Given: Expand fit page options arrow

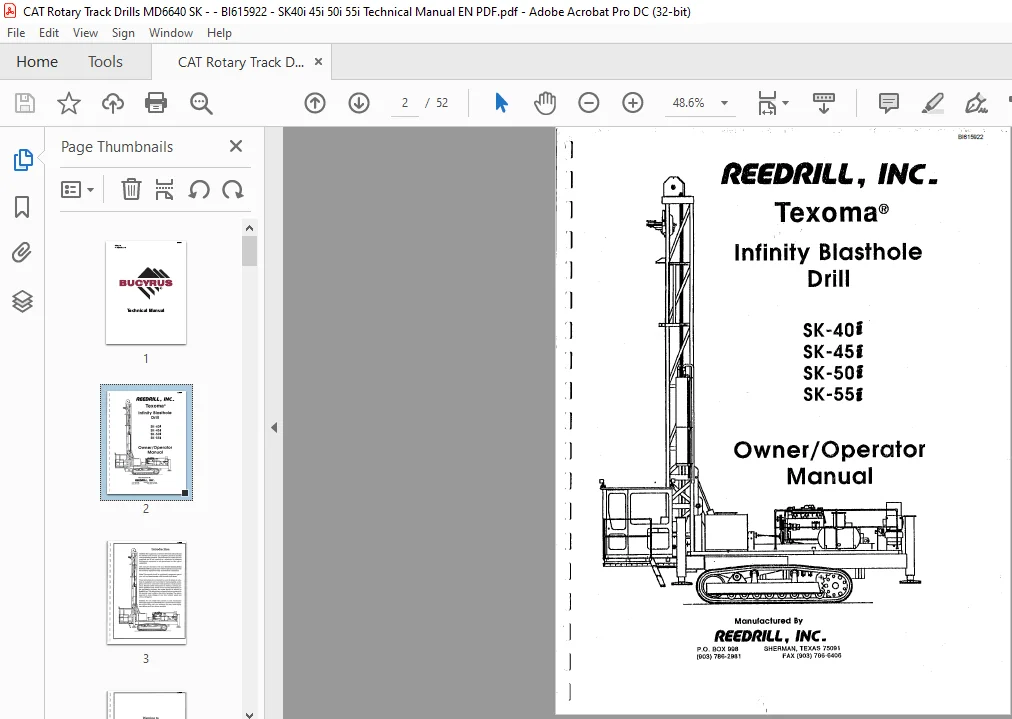Looking at the screenshot, I should (x=785, y=103).
